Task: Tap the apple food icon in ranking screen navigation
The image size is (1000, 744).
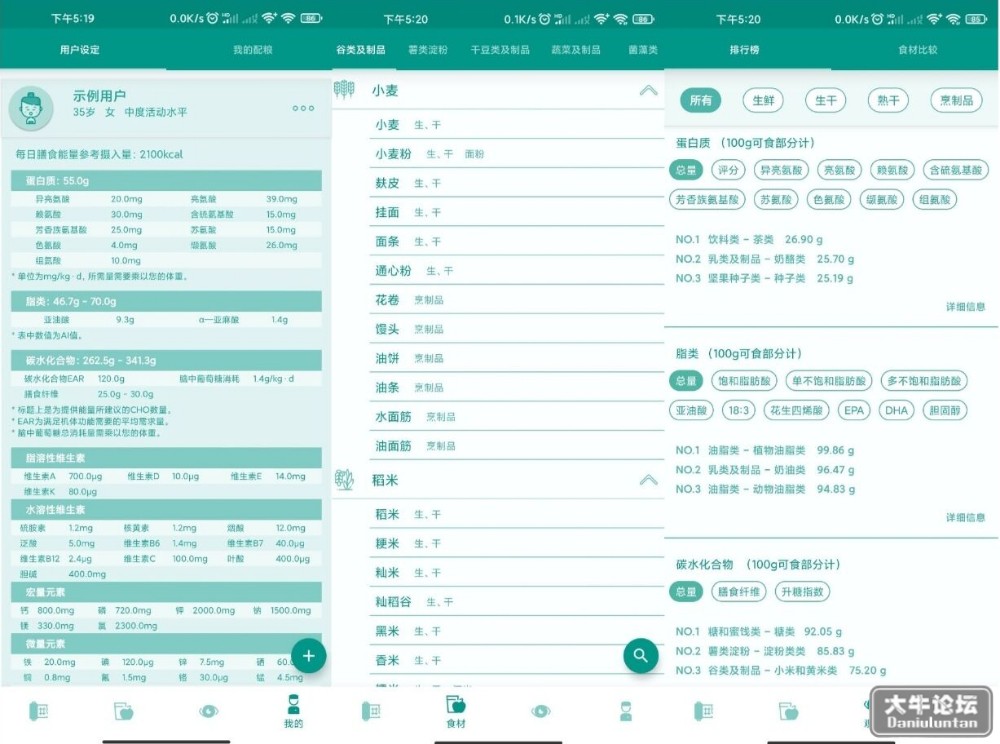Action: pos(788,711)
